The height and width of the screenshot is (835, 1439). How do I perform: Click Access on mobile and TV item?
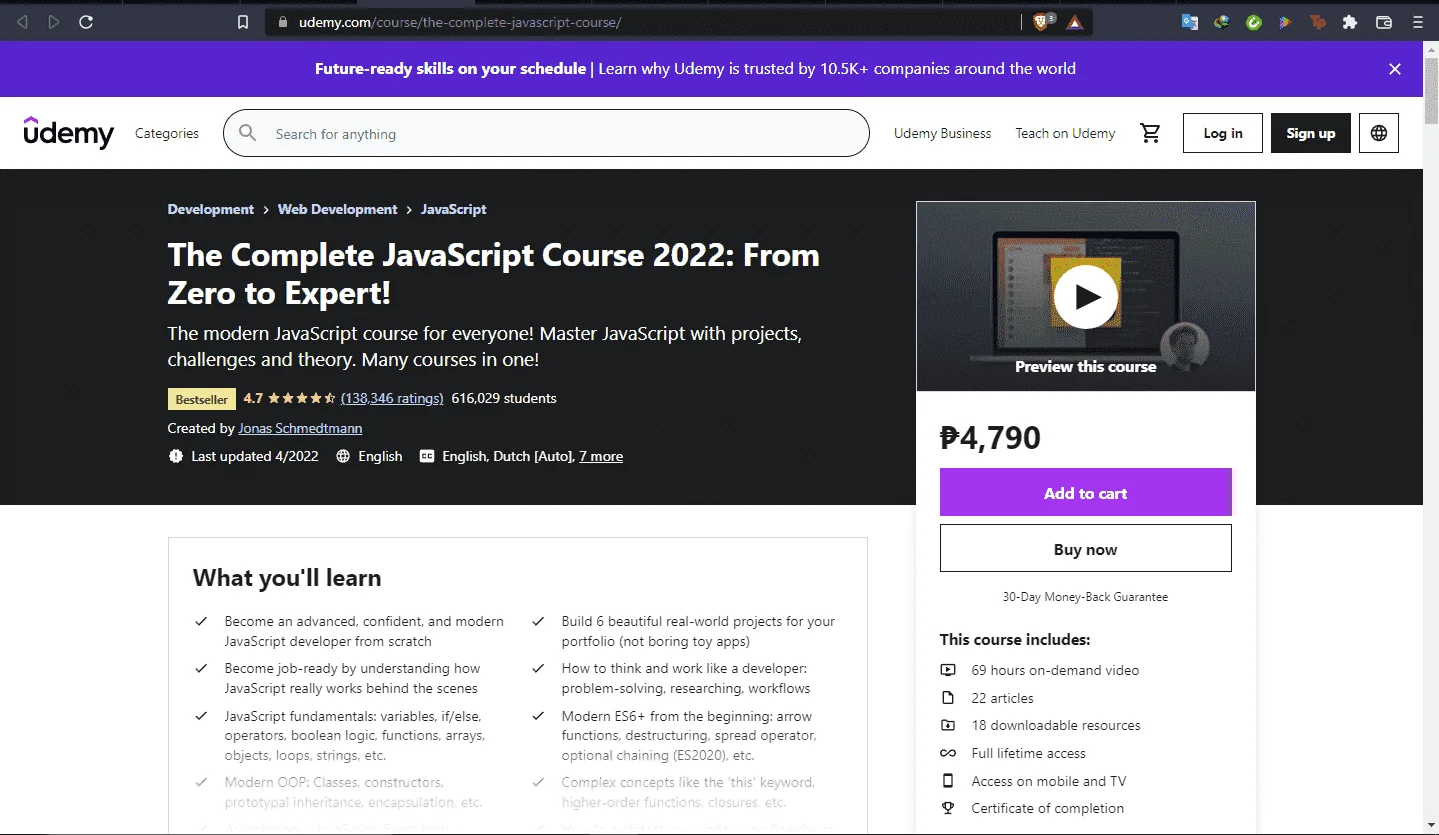tap(1048, 781)
